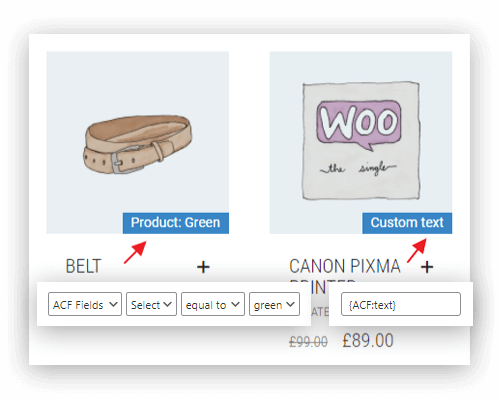
Task: Click the red arrow pointing to Custom text
Action: (417, 250)
